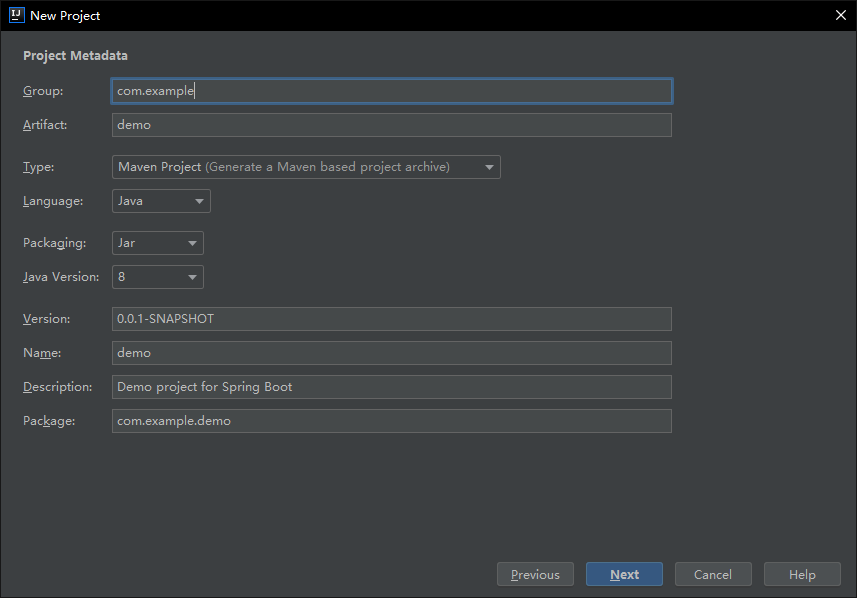Proceed by pressing the Next button
This screenshot has width=857, height=598.
(x=624, y=574)
